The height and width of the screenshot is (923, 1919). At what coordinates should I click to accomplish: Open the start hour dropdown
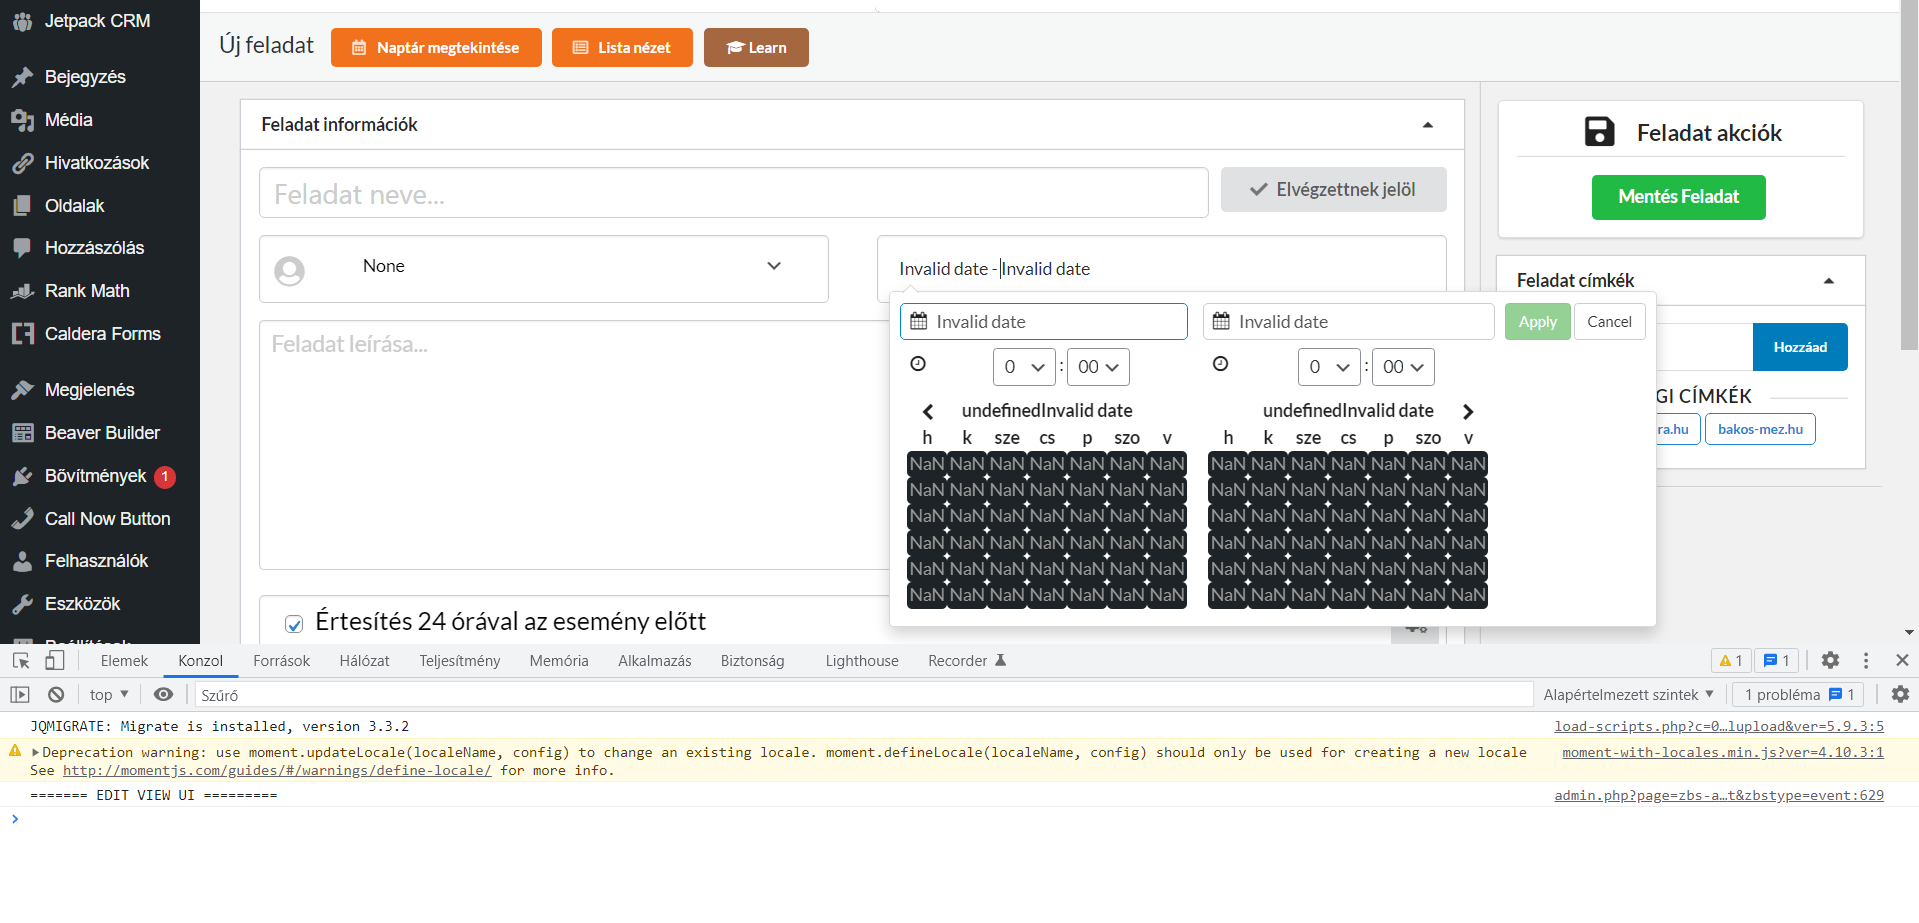tap(1024, 367)
